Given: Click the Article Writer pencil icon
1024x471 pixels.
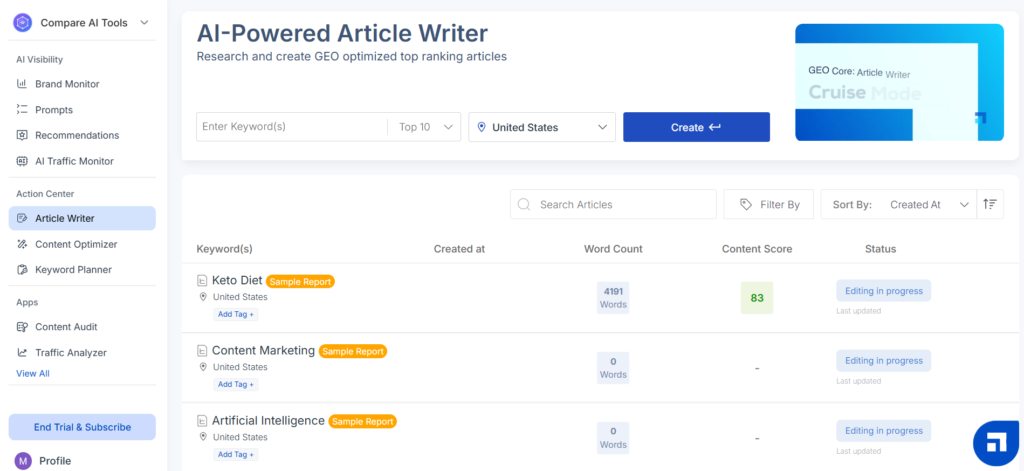Looking at the screenshot, I should [x=22, y=218].
